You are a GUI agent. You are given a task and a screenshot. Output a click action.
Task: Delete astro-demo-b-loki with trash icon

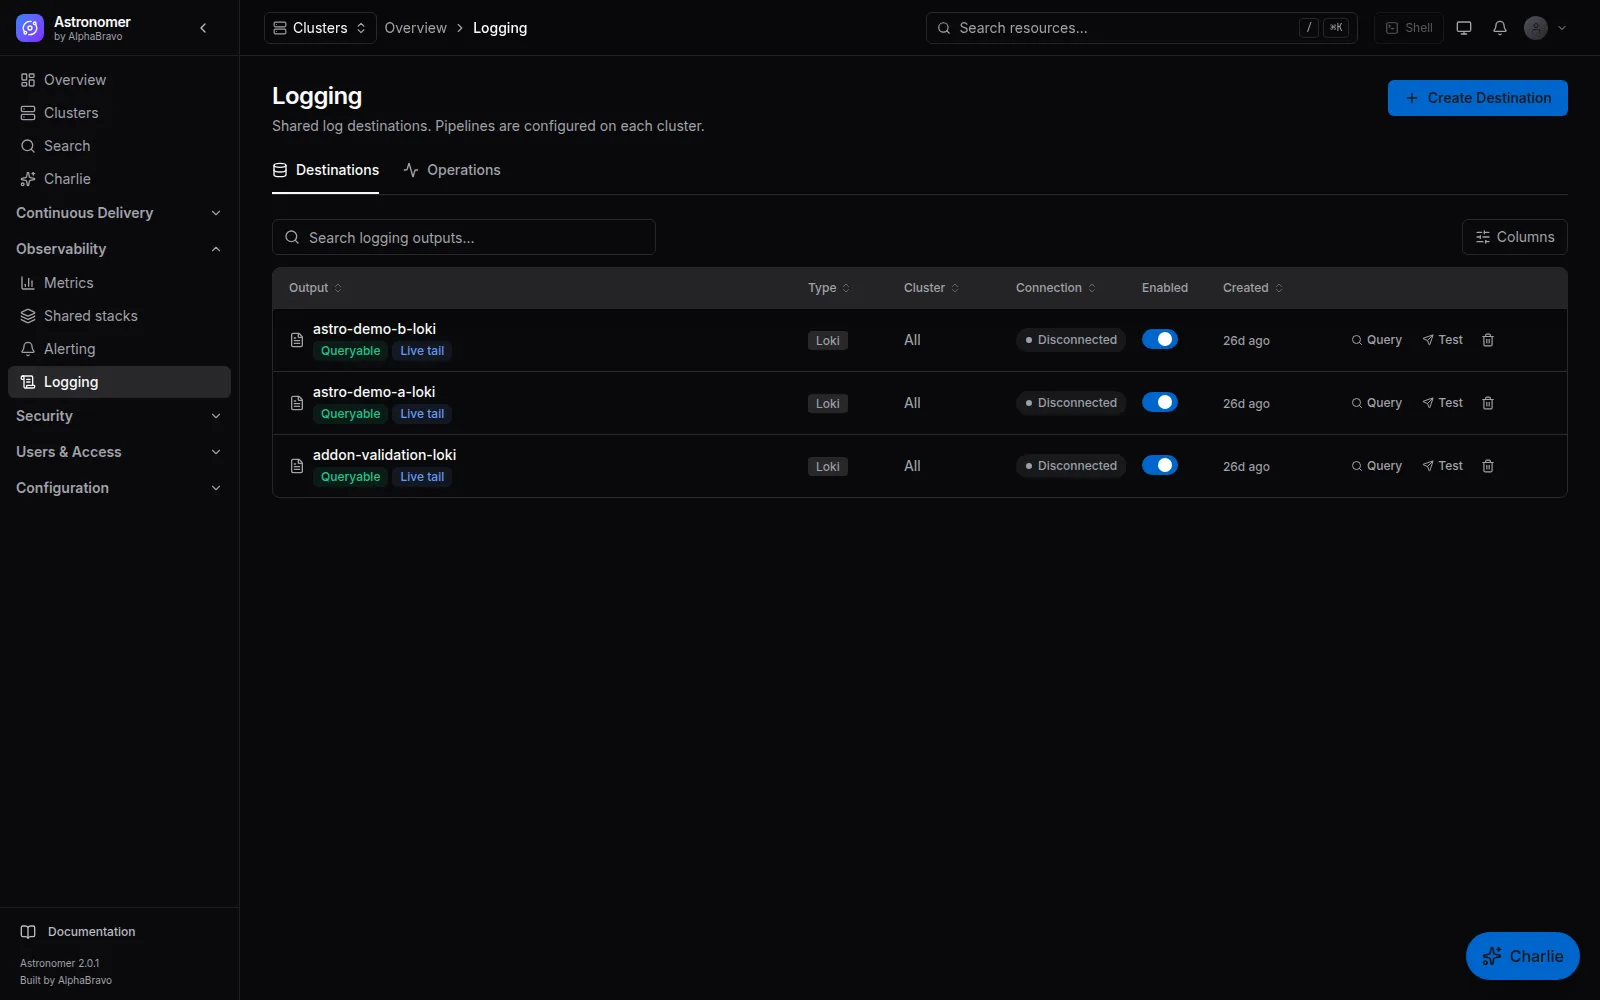[x=1488, y=340]
